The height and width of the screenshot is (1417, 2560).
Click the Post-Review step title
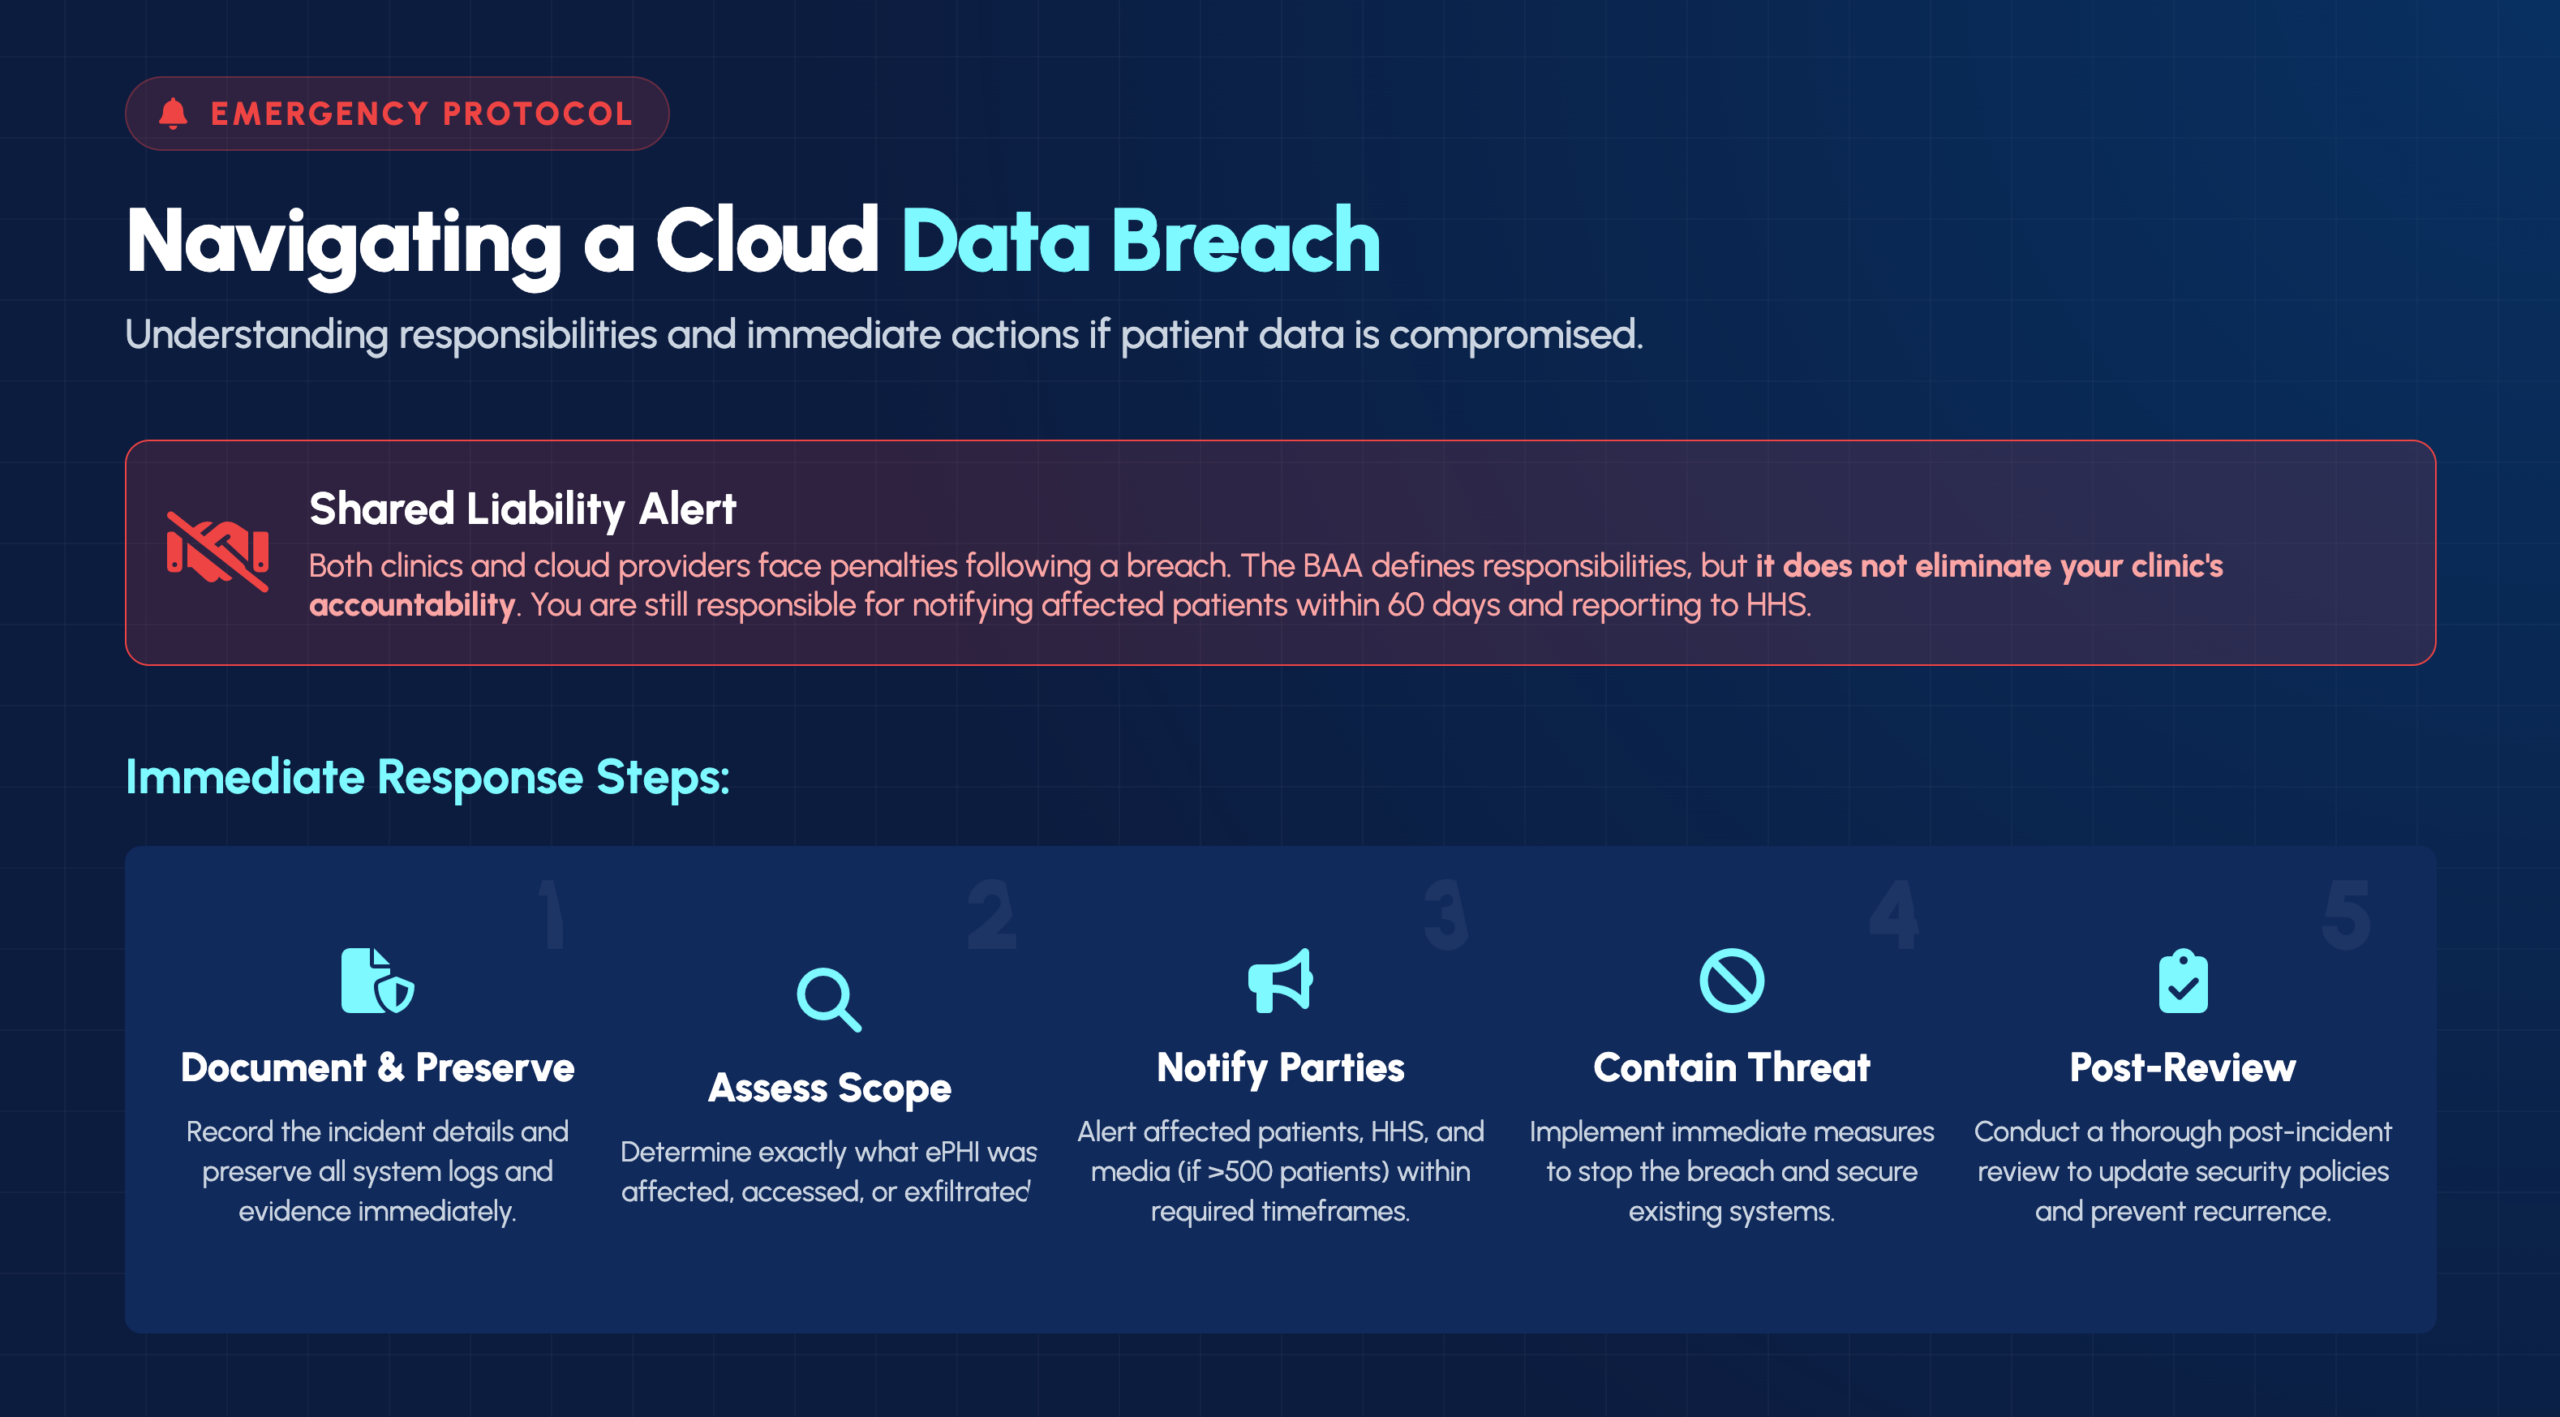[2182, 1068]
